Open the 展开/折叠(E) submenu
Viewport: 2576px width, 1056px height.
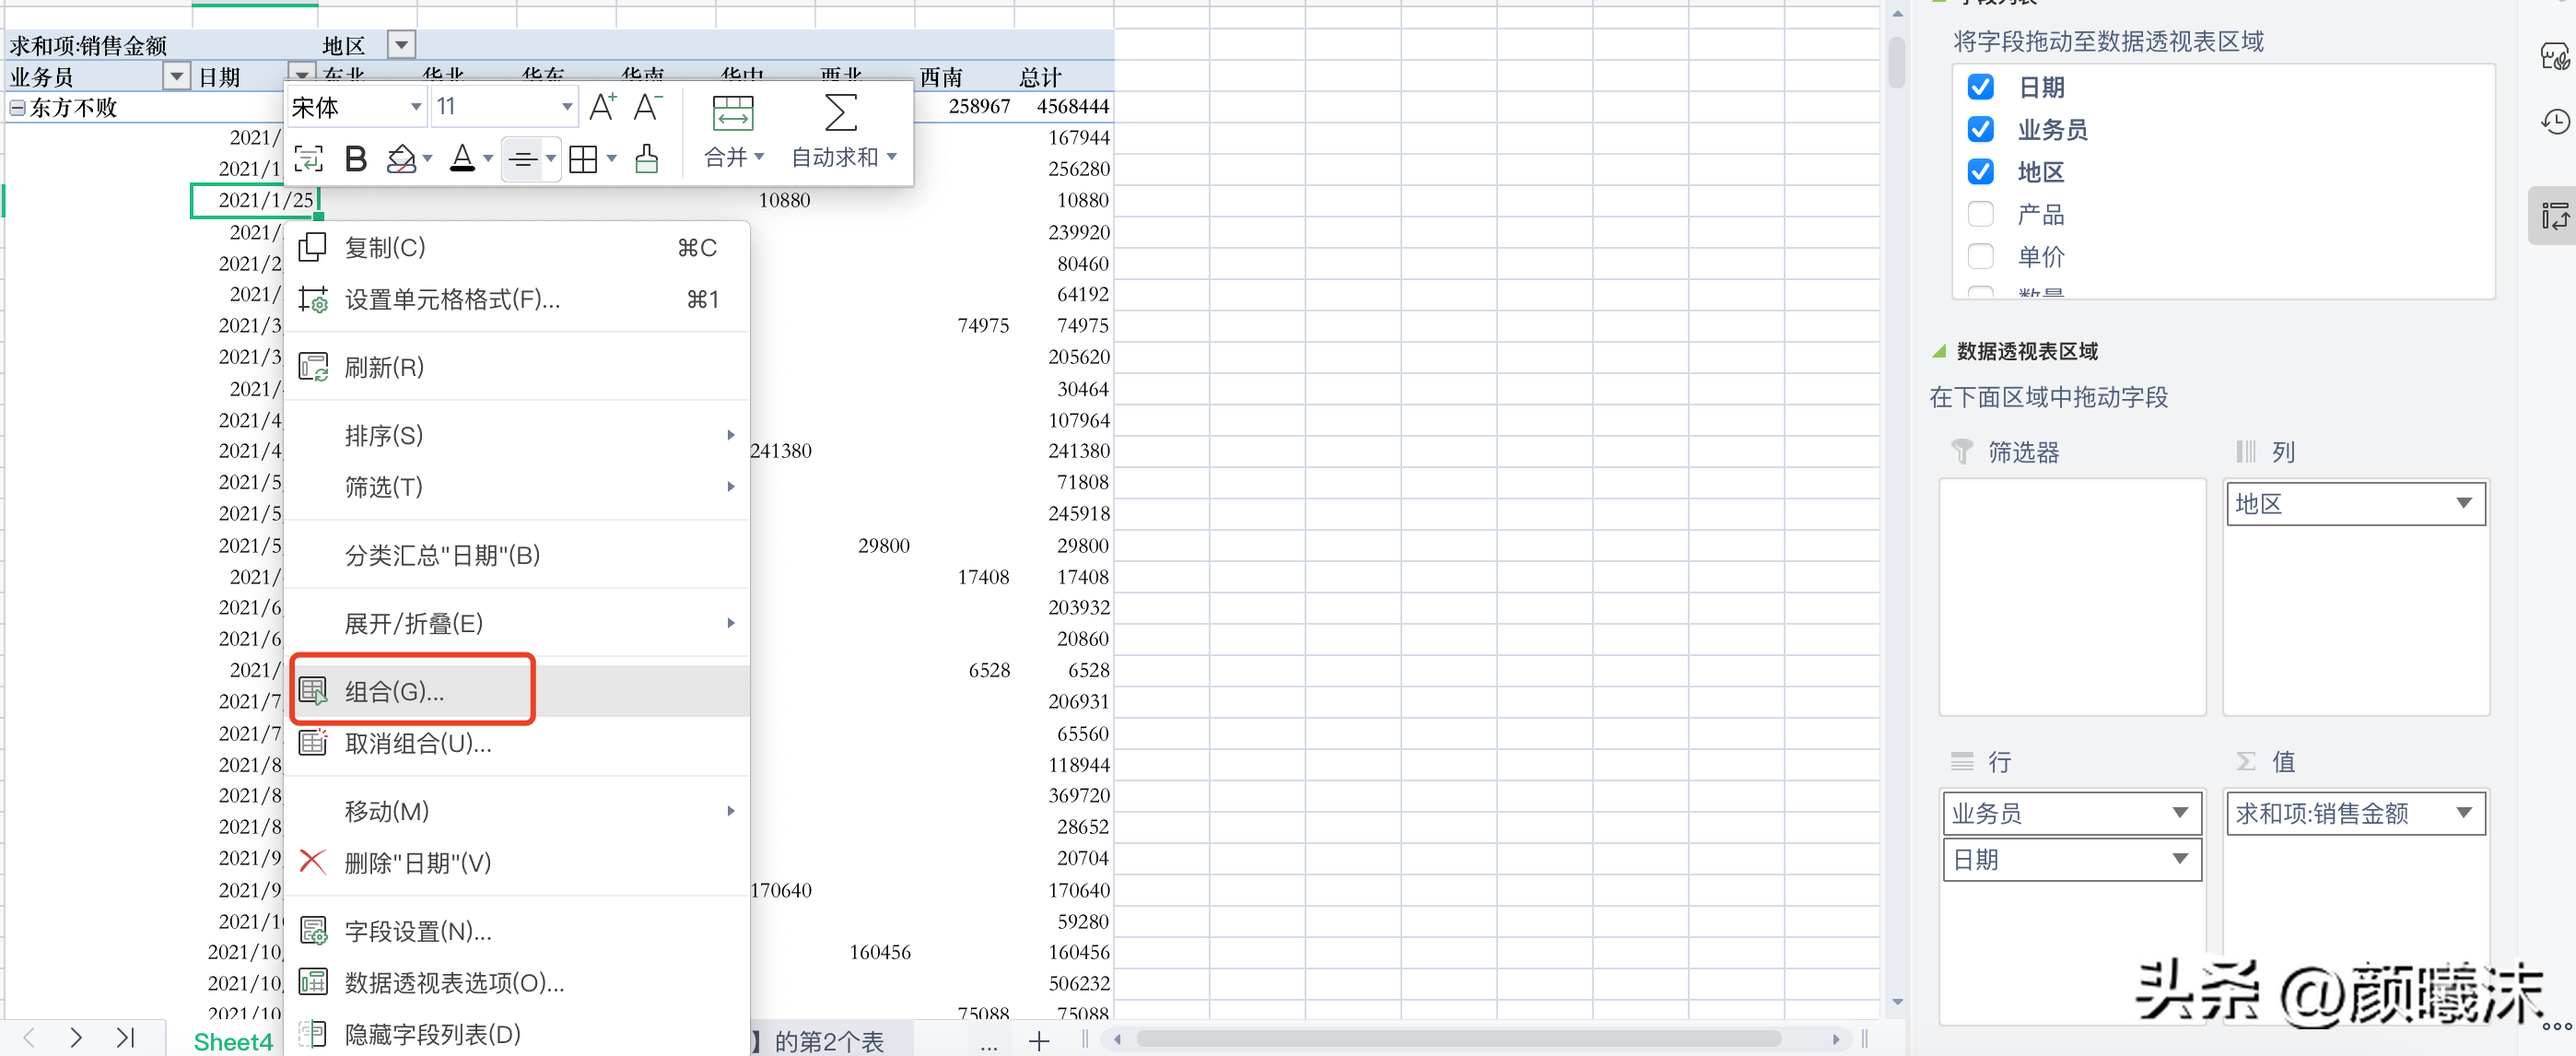click(x=517, y=624)
